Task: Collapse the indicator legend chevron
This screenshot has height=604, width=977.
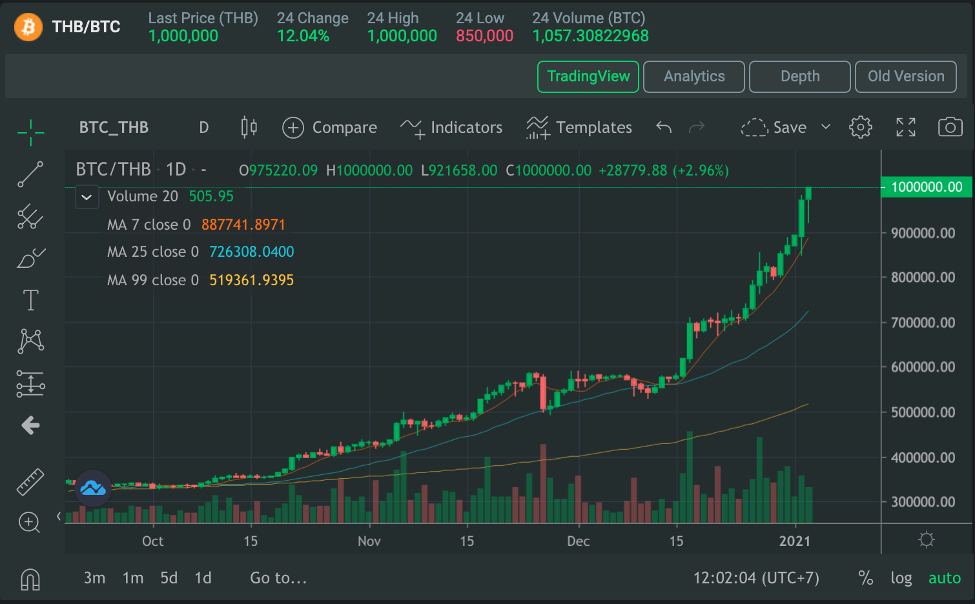Action: click(x=88, y=197)
